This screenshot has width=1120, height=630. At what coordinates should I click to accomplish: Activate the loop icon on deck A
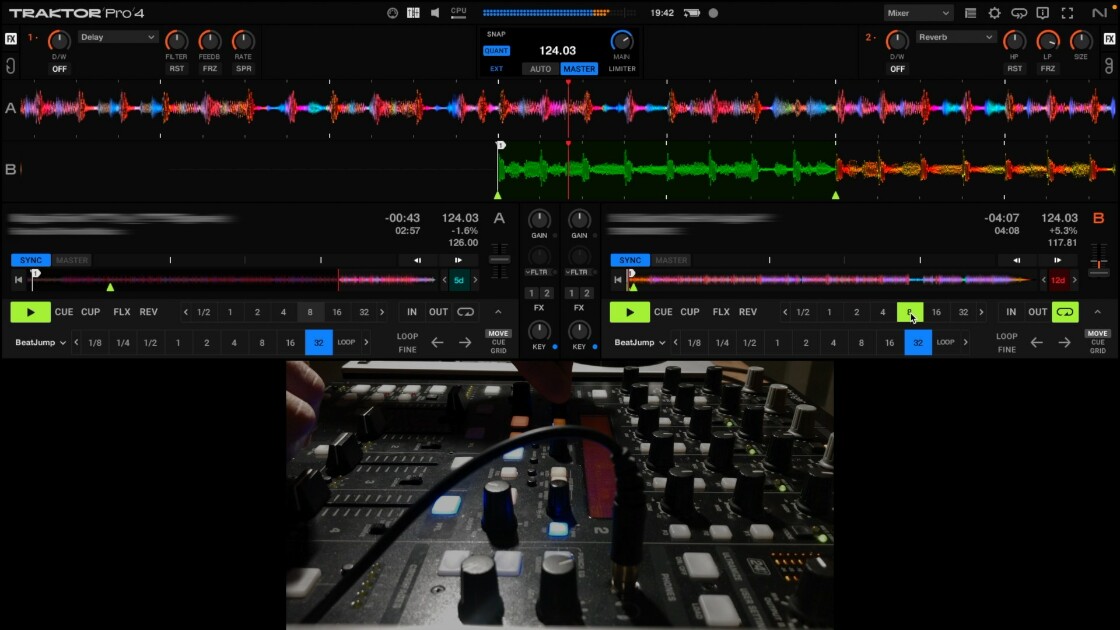[466, 312]
